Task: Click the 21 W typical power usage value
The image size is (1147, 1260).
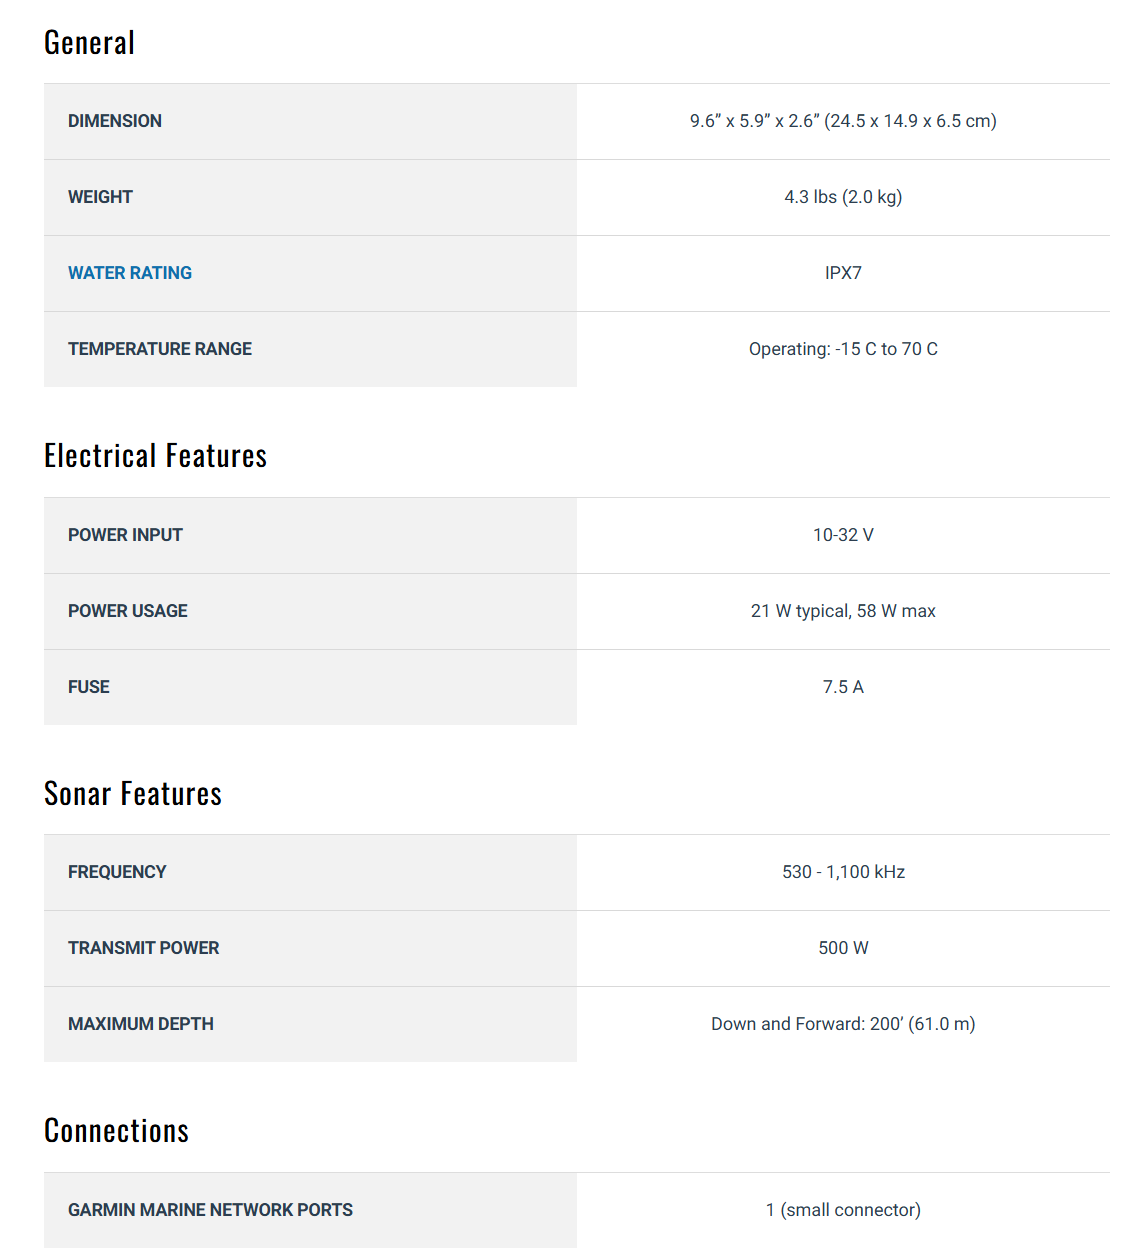Action: (x=843, y=611)
